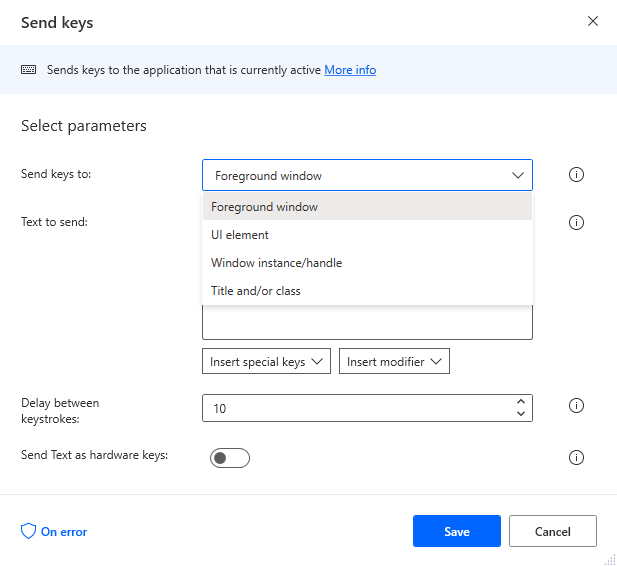Viewport: 617px width, 566px height.
Task: Click info icon for hardware keys option
Action: click(576, 458)
